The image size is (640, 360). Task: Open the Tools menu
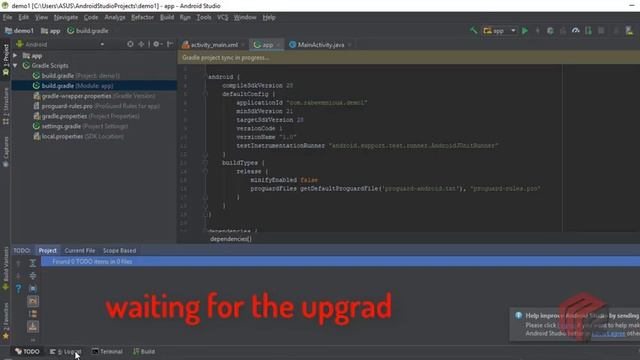click(204, 17)
